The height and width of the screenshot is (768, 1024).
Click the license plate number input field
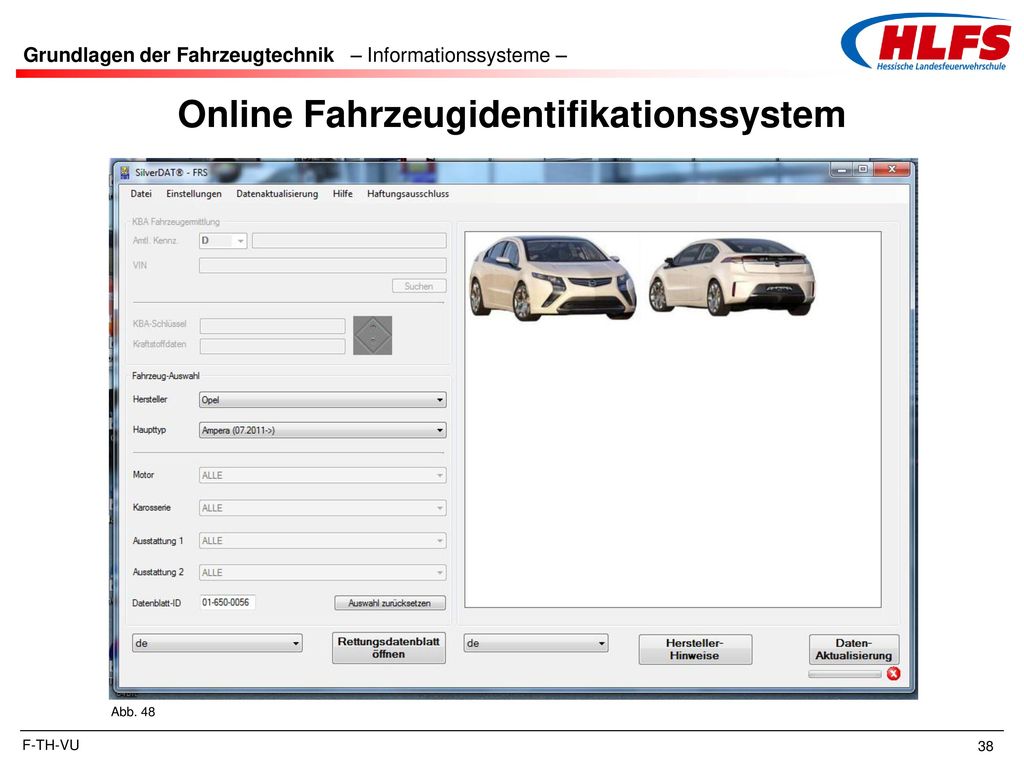coord(349,241)
